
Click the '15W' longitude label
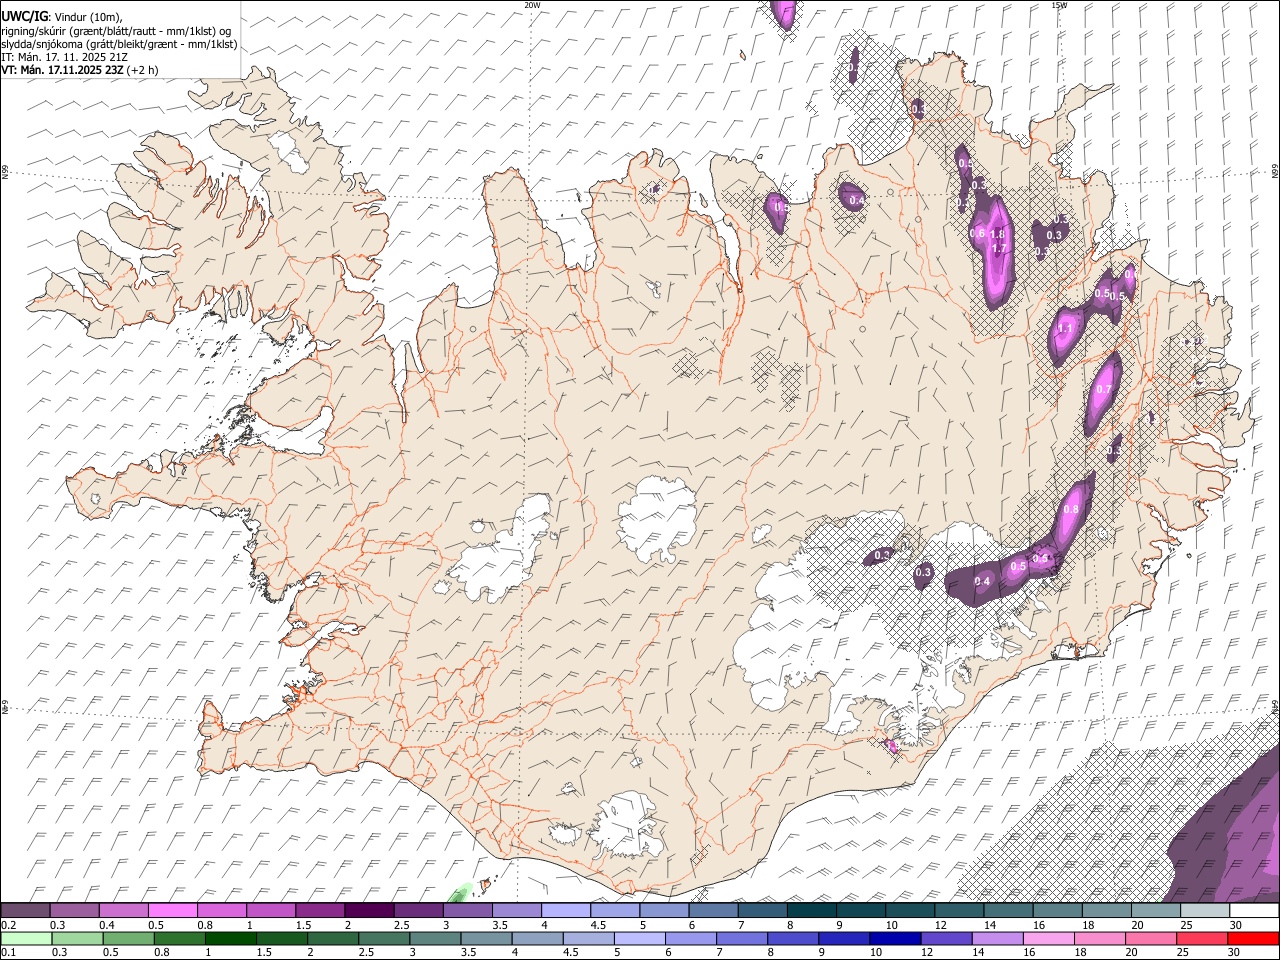[1059, 5]
